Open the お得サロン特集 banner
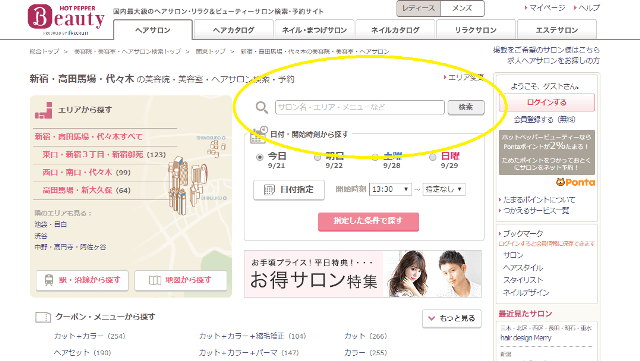This screenshot has height=361, width=640. coord(363,274)
